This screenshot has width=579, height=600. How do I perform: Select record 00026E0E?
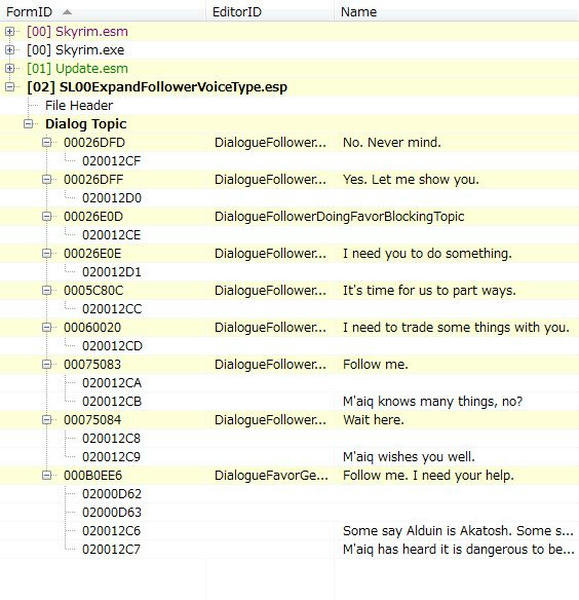pos(92,253)
